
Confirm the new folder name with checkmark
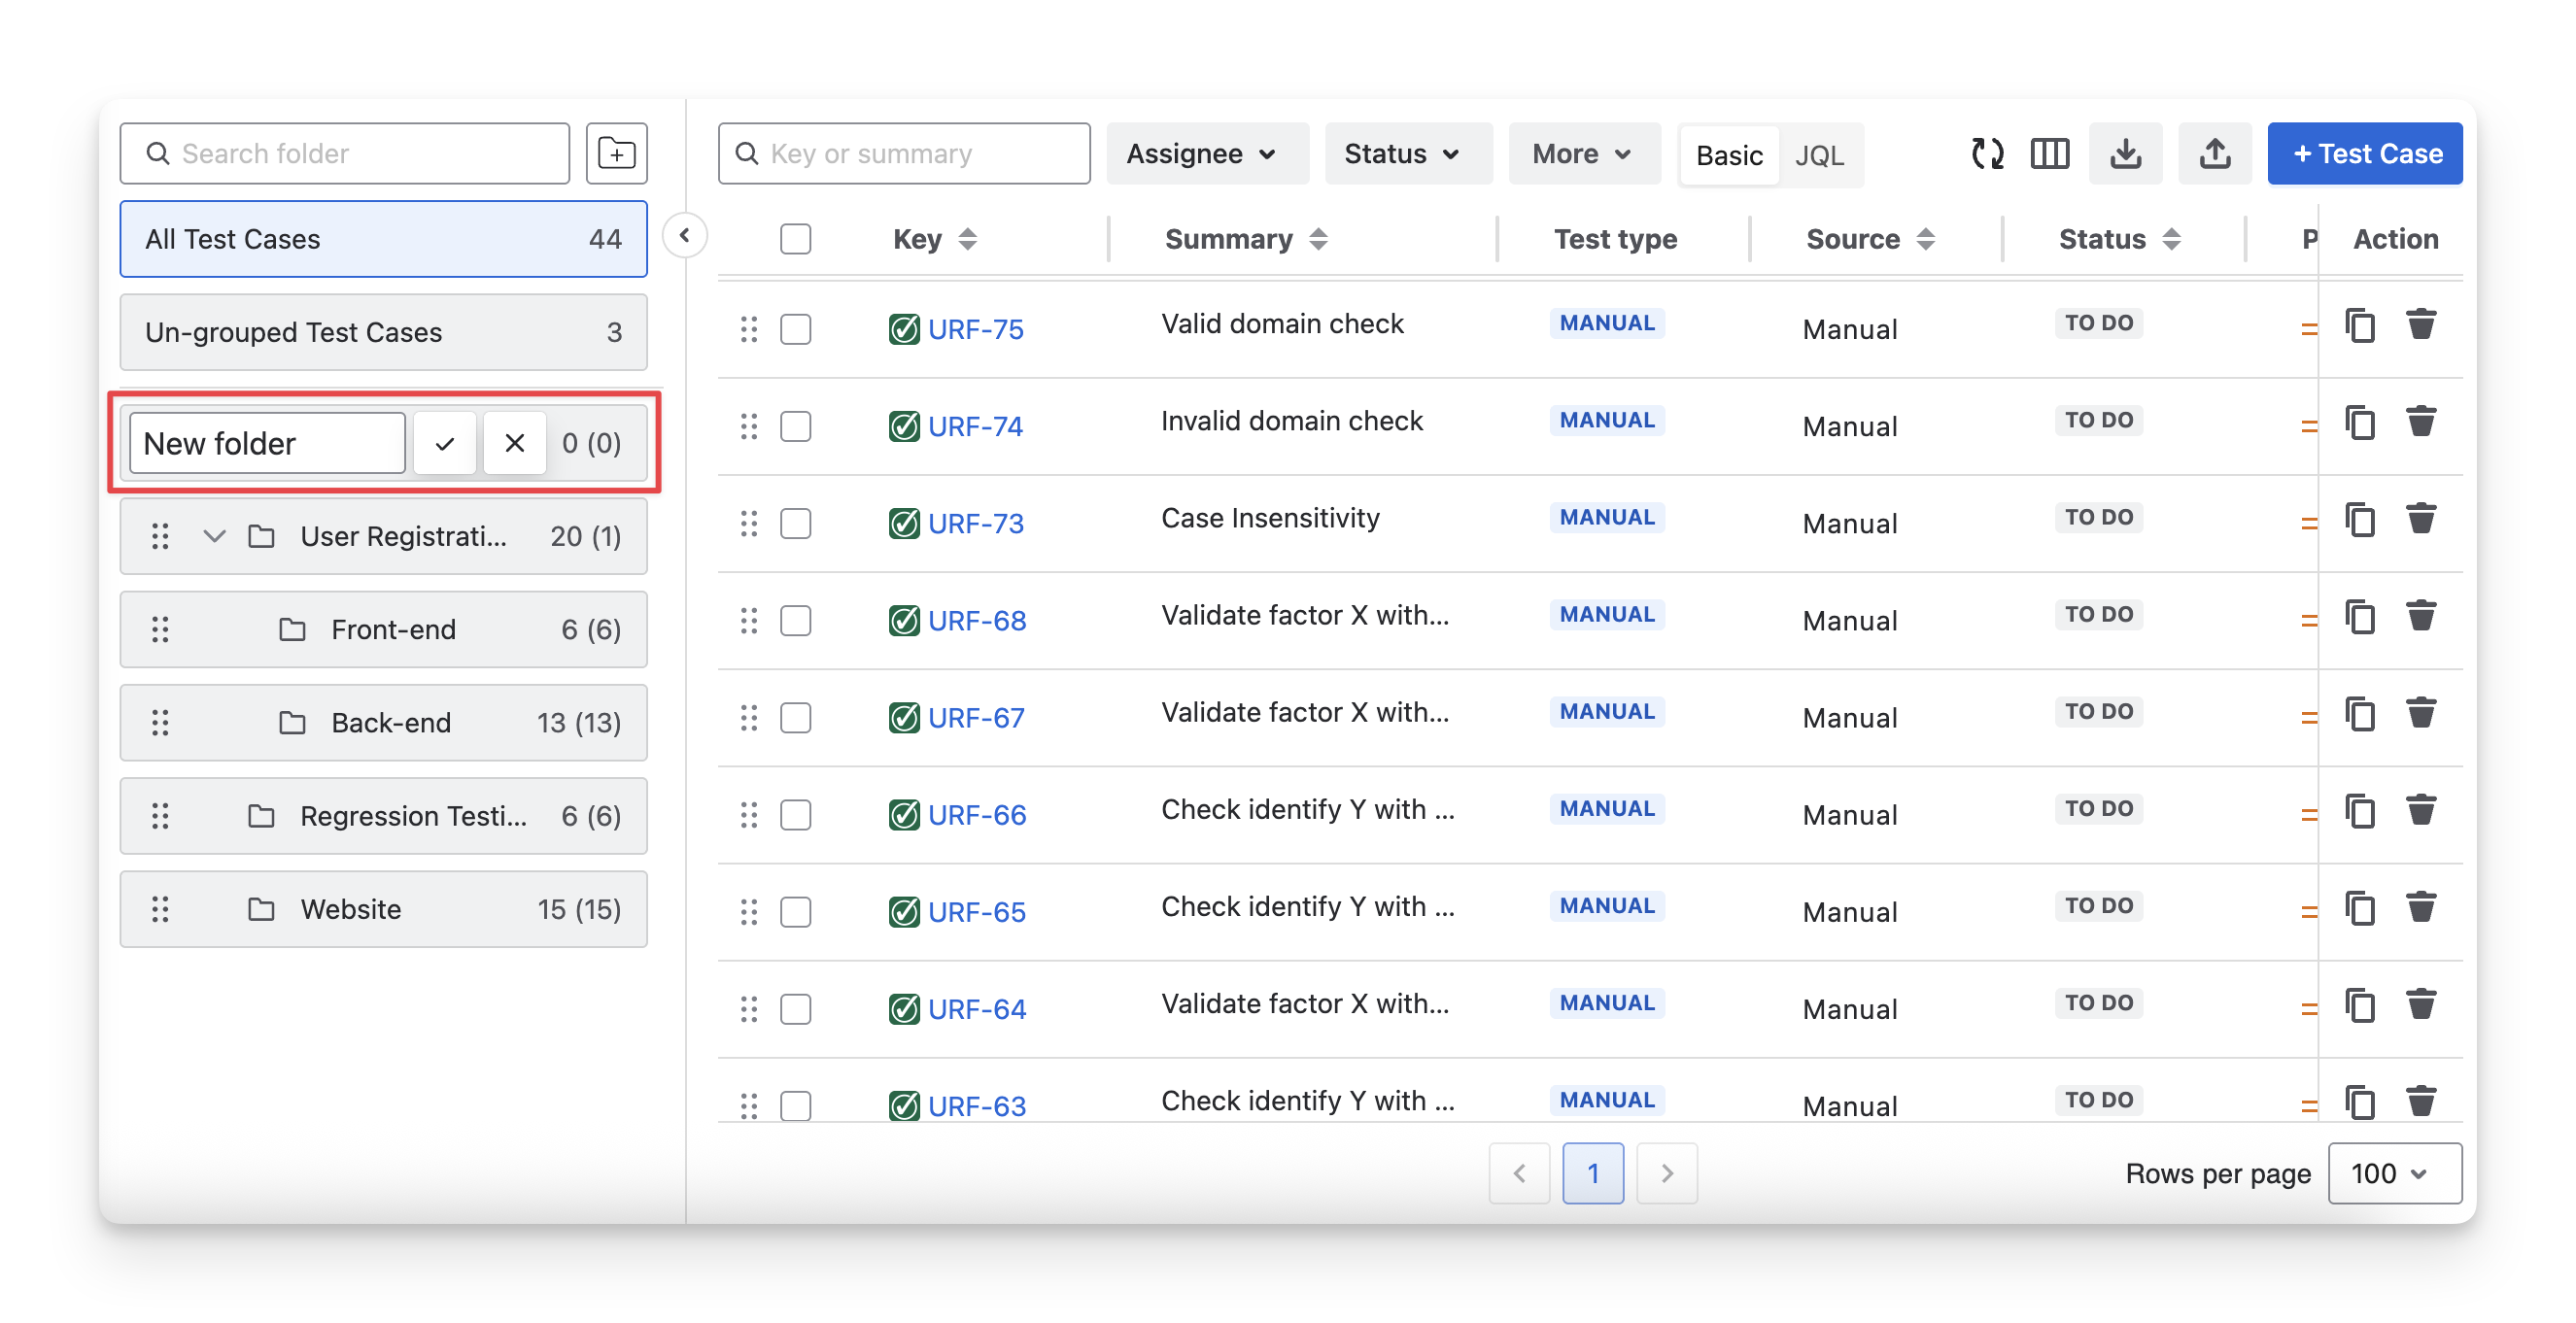pos(445,443)
